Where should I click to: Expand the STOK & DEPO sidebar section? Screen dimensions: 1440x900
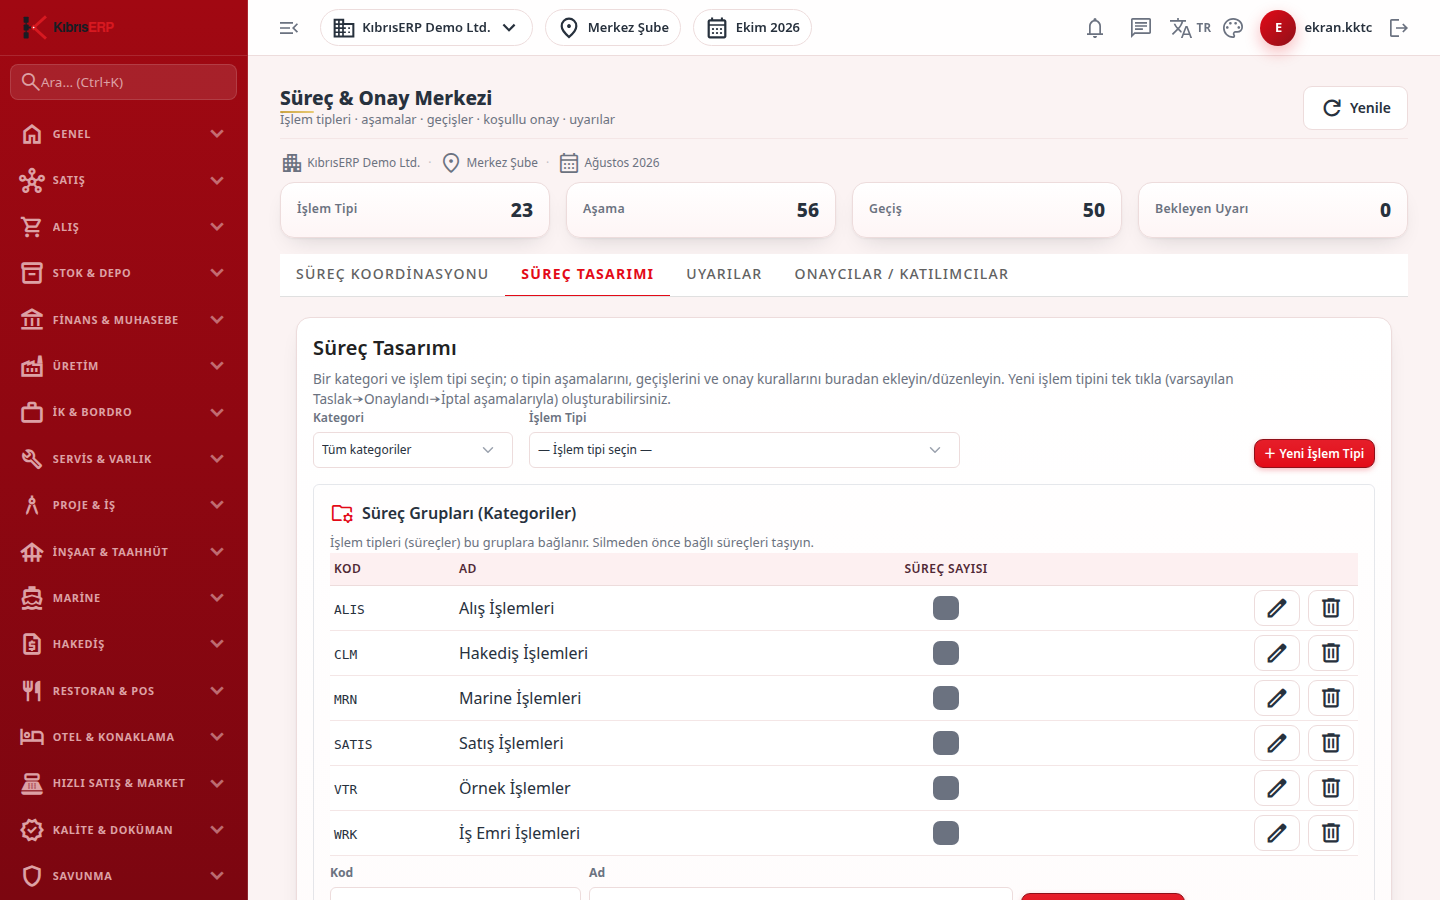(124, 273)
